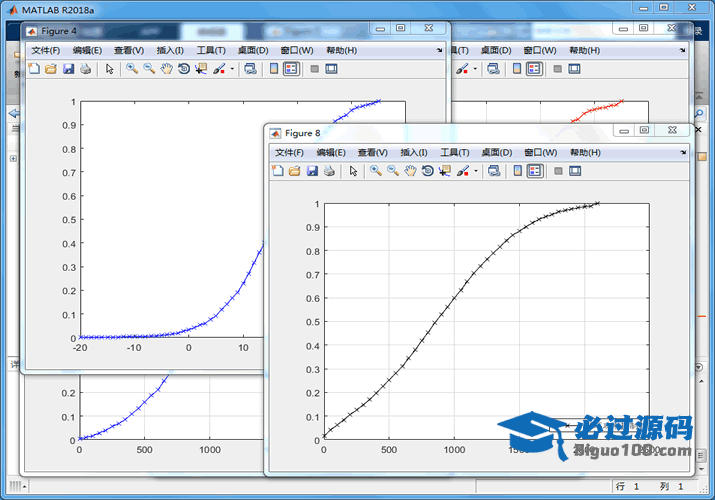This screenshot has height=500, width=715.
Task: Toggle Insert Legend icon in Figure 8
Action: [535, 171]
